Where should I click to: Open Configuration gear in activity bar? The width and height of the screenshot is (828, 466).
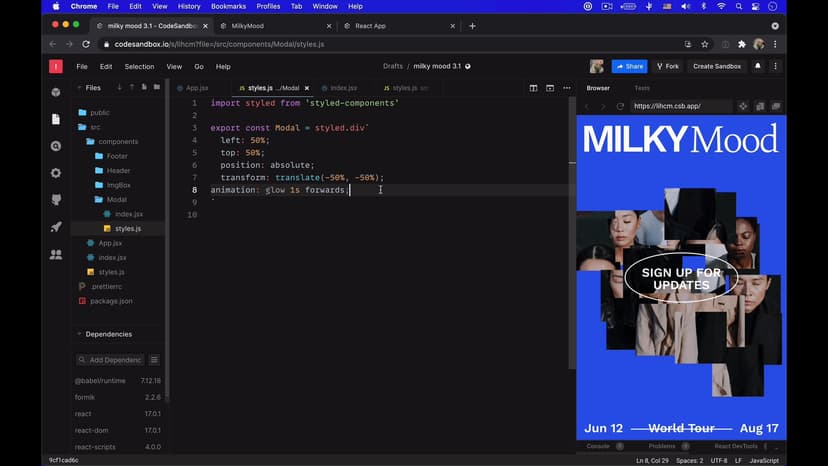point(56,173)
